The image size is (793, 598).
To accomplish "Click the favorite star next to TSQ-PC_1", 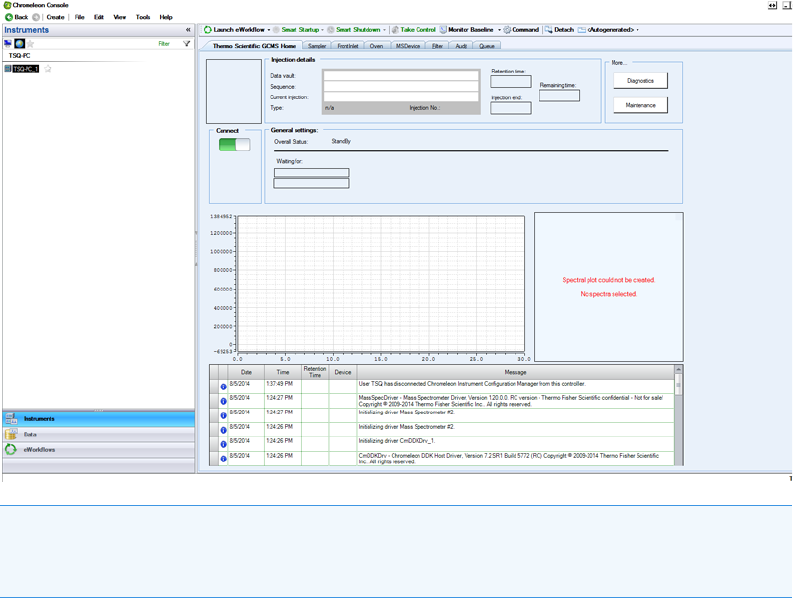I will point(47,69).
